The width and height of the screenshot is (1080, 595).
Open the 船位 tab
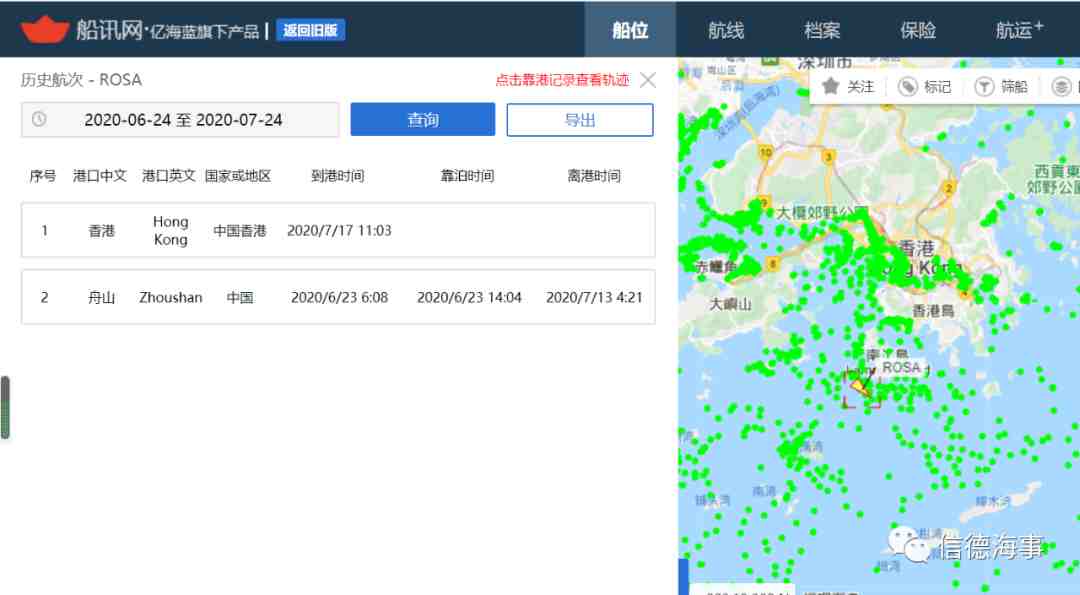[630, 30]
